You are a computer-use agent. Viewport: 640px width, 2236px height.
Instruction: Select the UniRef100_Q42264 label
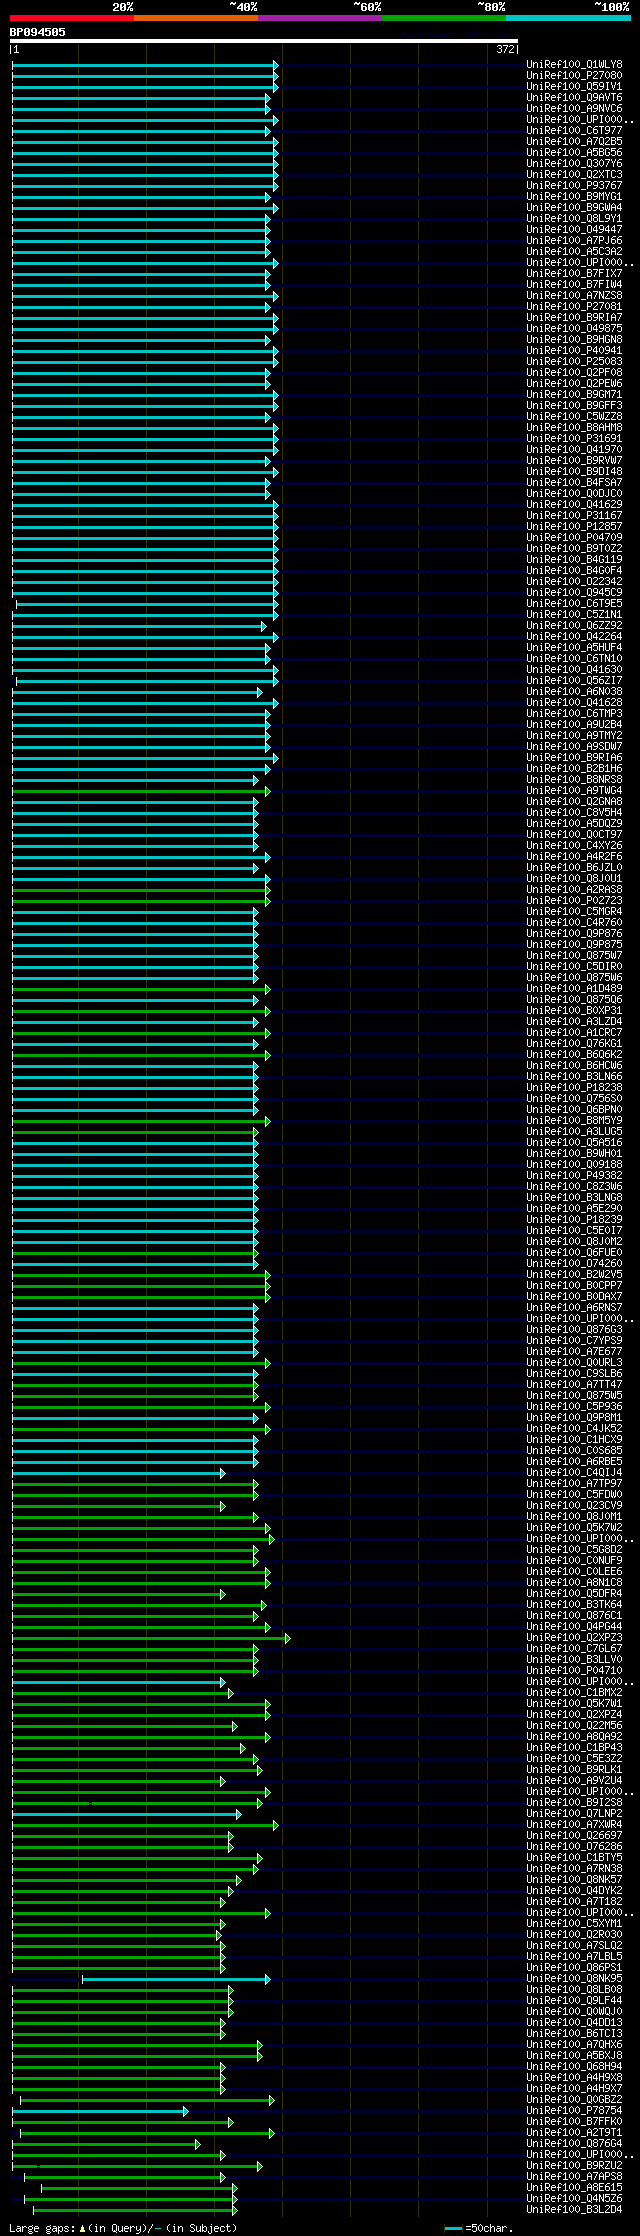pyautogui.click(x=574, y=637)
